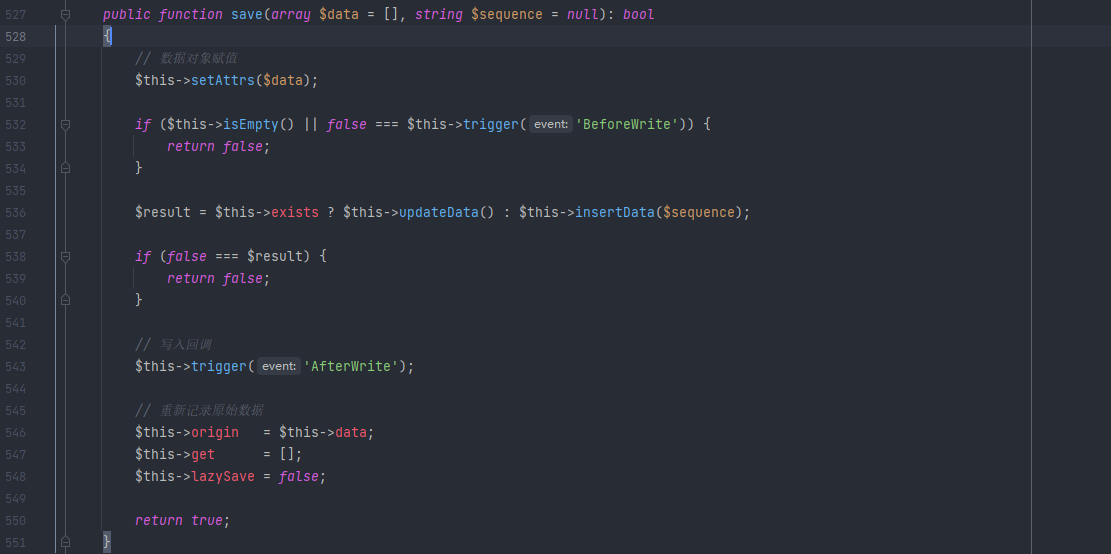Click the 'event:' inlay hint before 'BeforeWrite'
The image size is (1111, 554).
[x=550, y=125]
